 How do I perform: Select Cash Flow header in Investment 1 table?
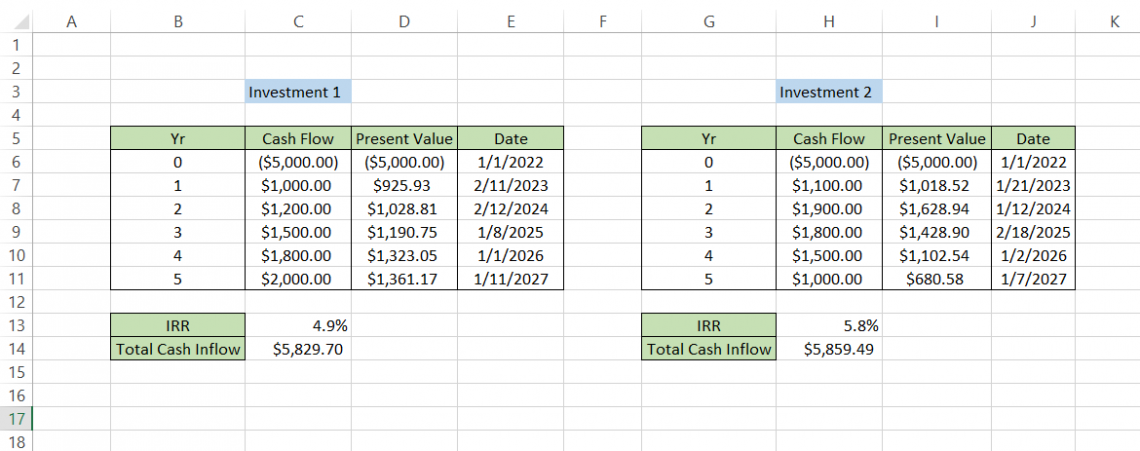click(x=297, y=139)
